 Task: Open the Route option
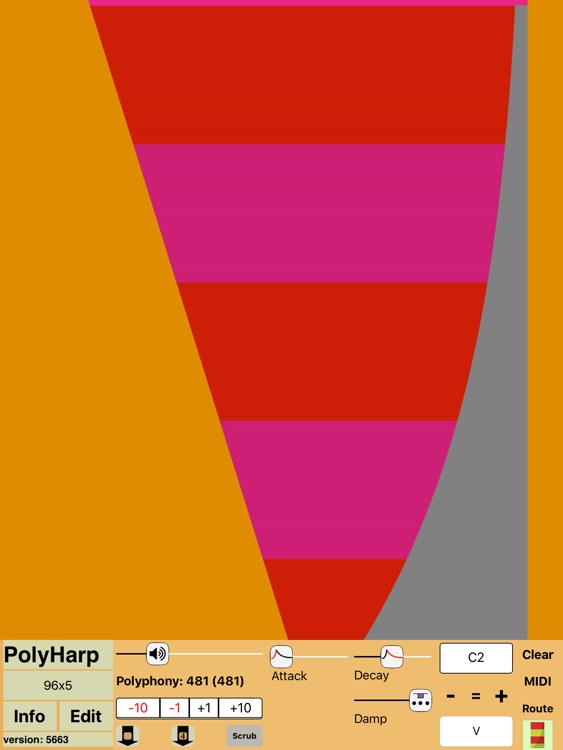[x=538, y=708]
